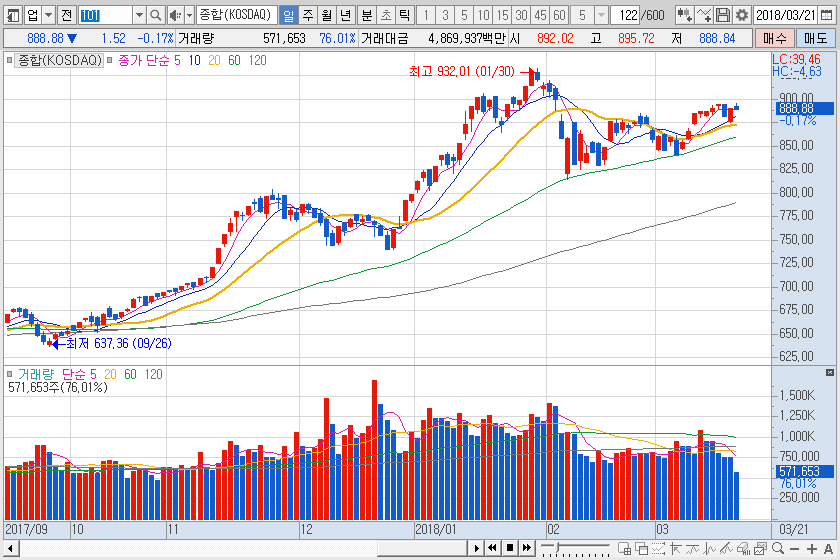
Task: Select the 일 (daily) period toggle
Action: (288, 15)
